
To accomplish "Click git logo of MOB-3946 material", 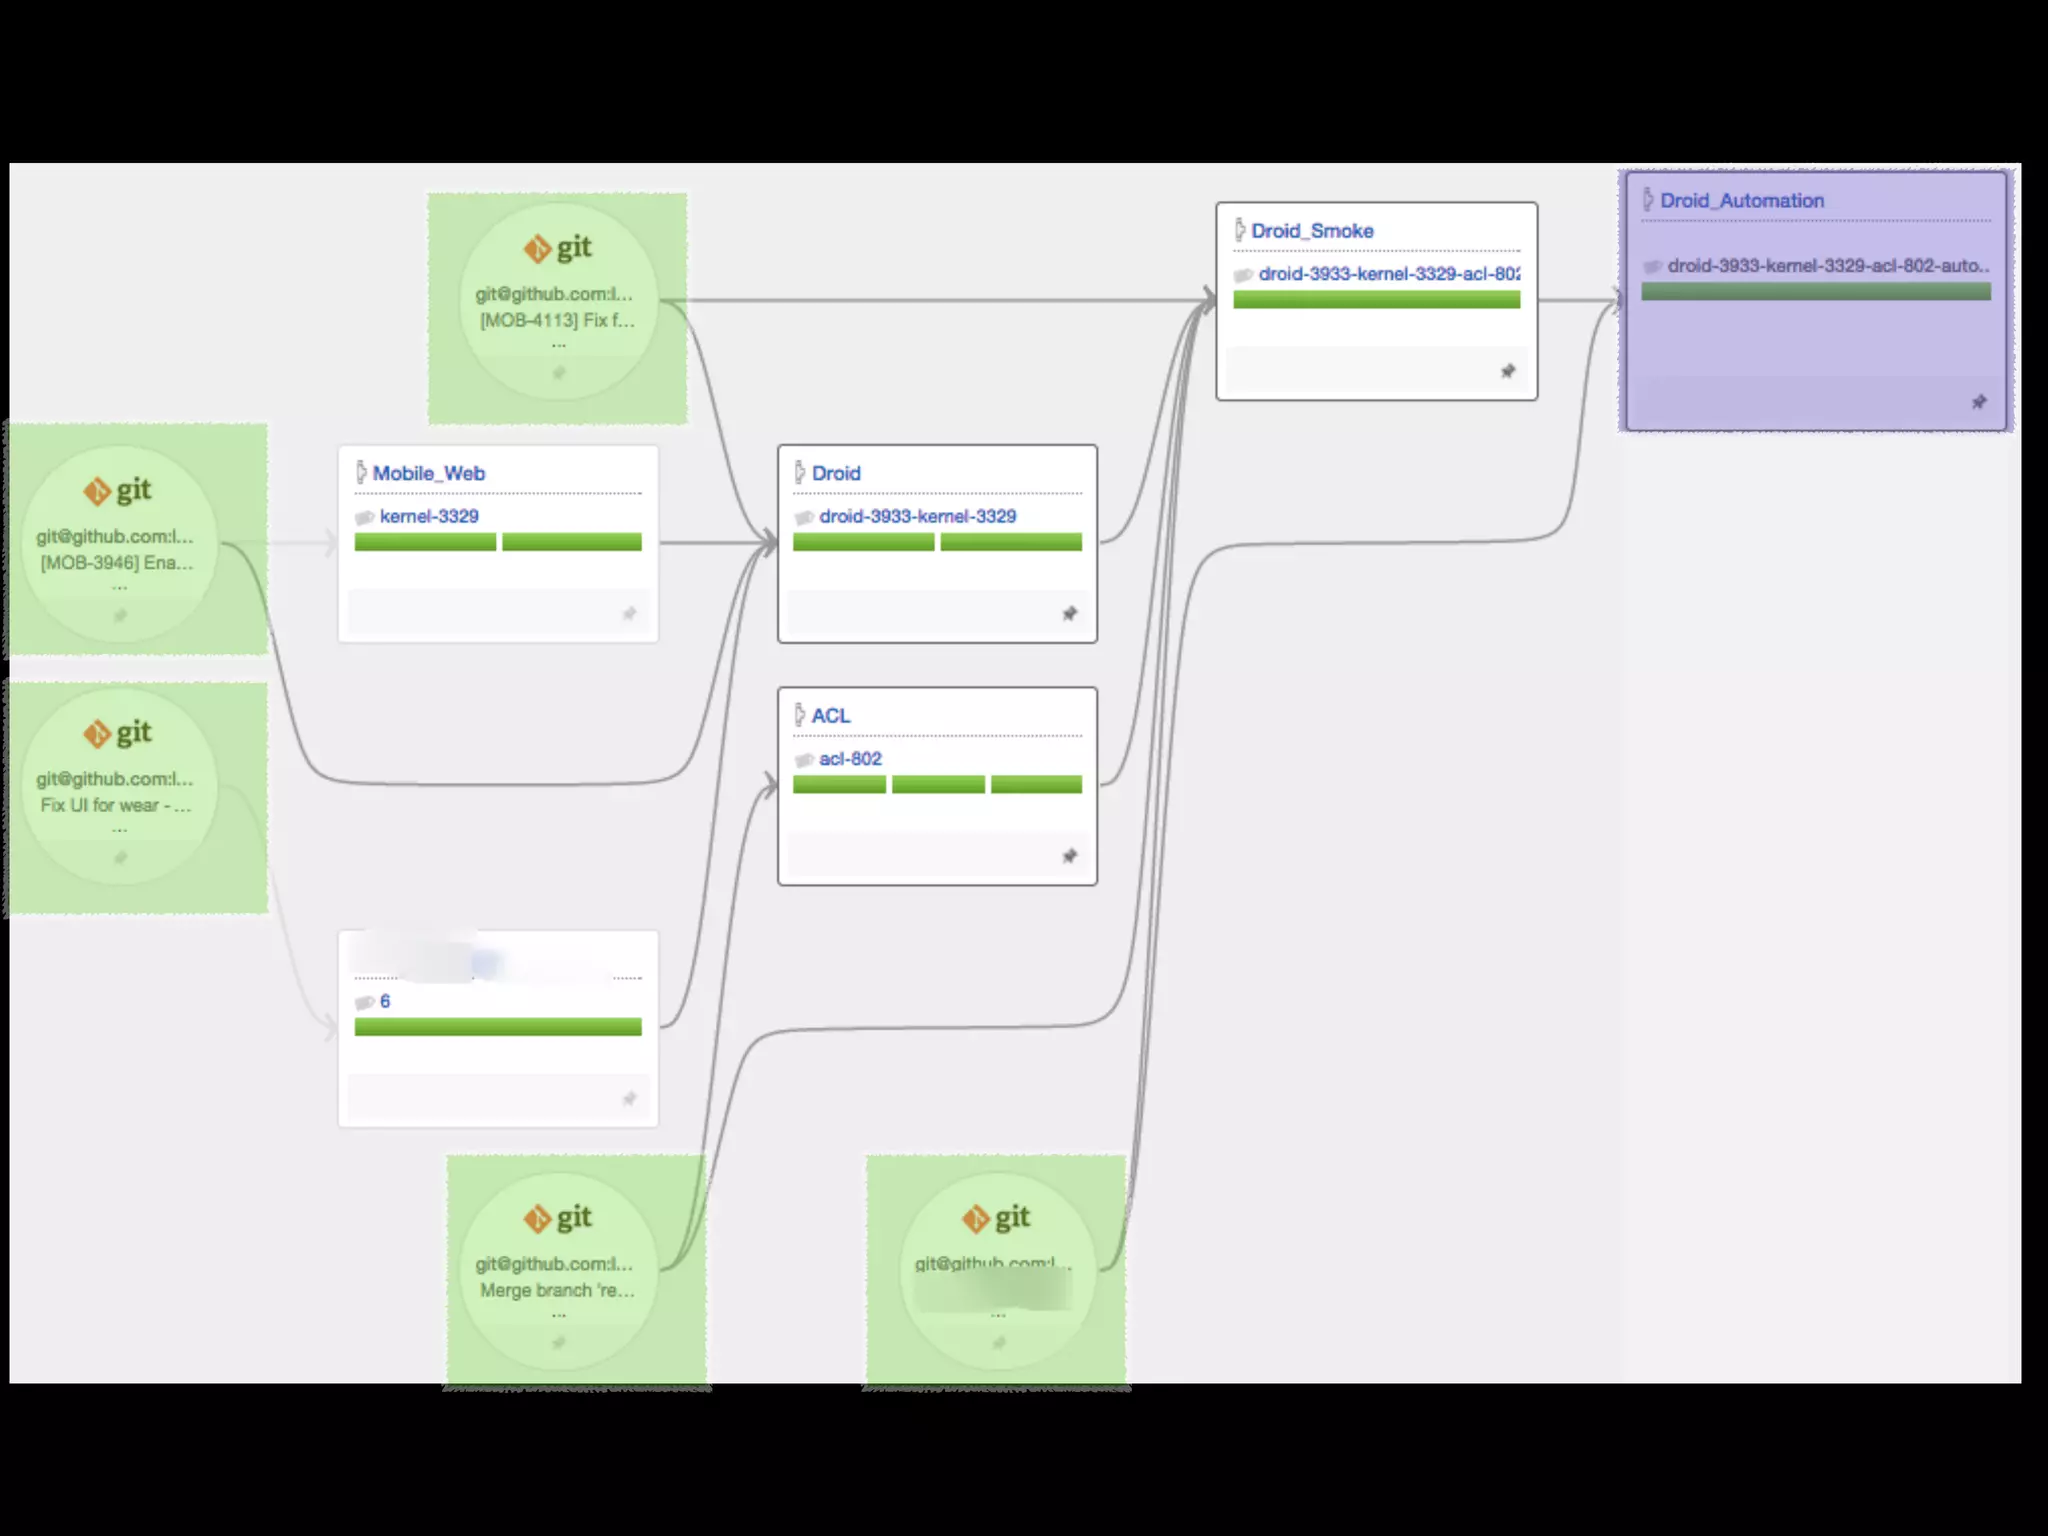I will point(117,490).
